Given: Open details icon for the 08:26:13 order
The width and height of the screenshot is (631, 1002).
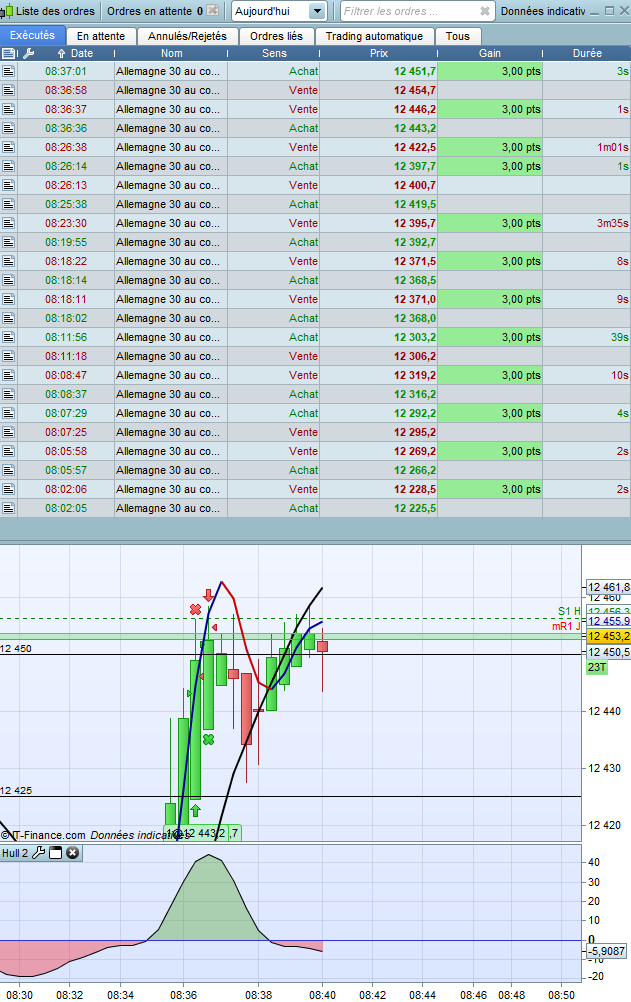Looking at the screenshot, I should (8, 185).
